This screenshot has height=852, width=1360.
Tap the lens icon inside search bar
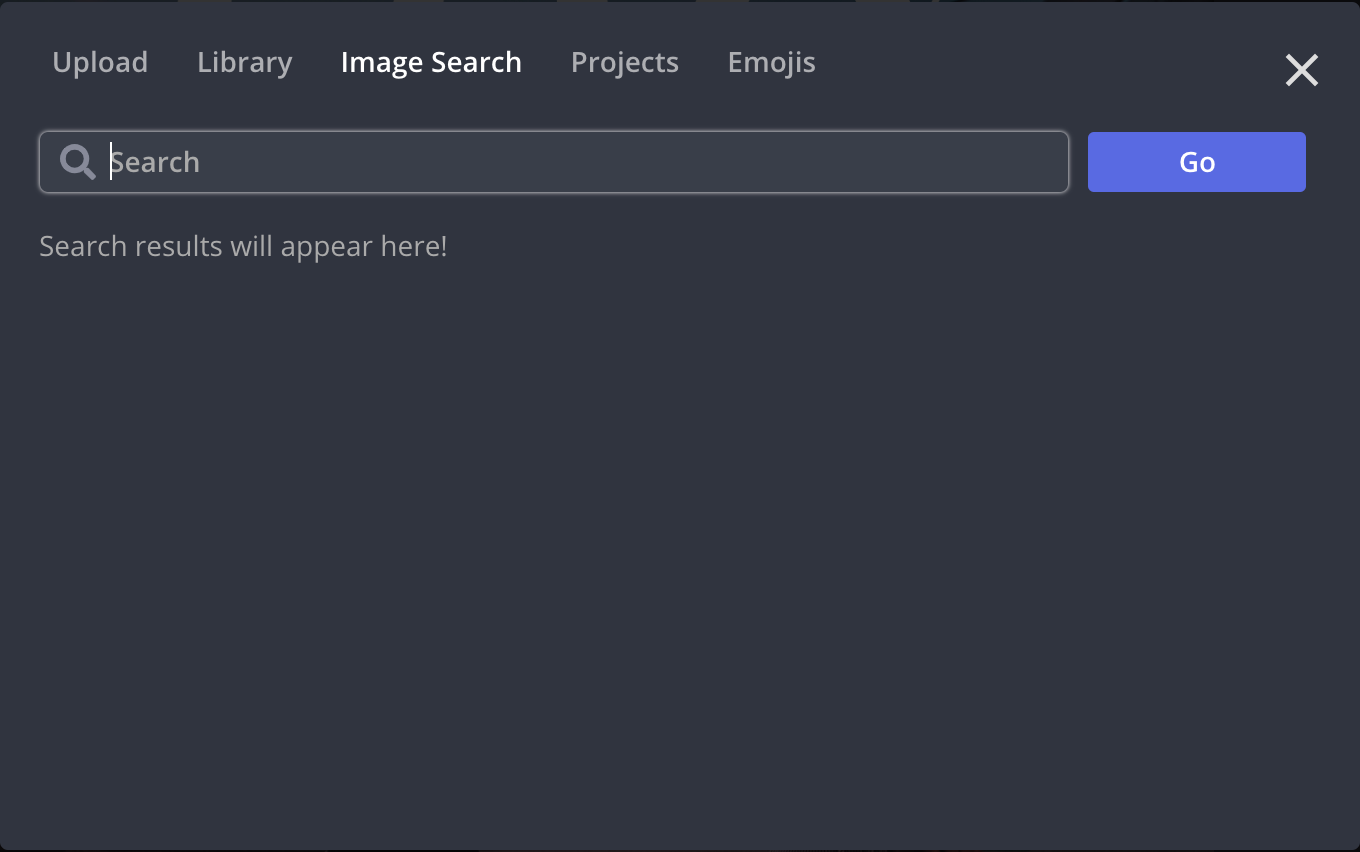pos(77,162)
